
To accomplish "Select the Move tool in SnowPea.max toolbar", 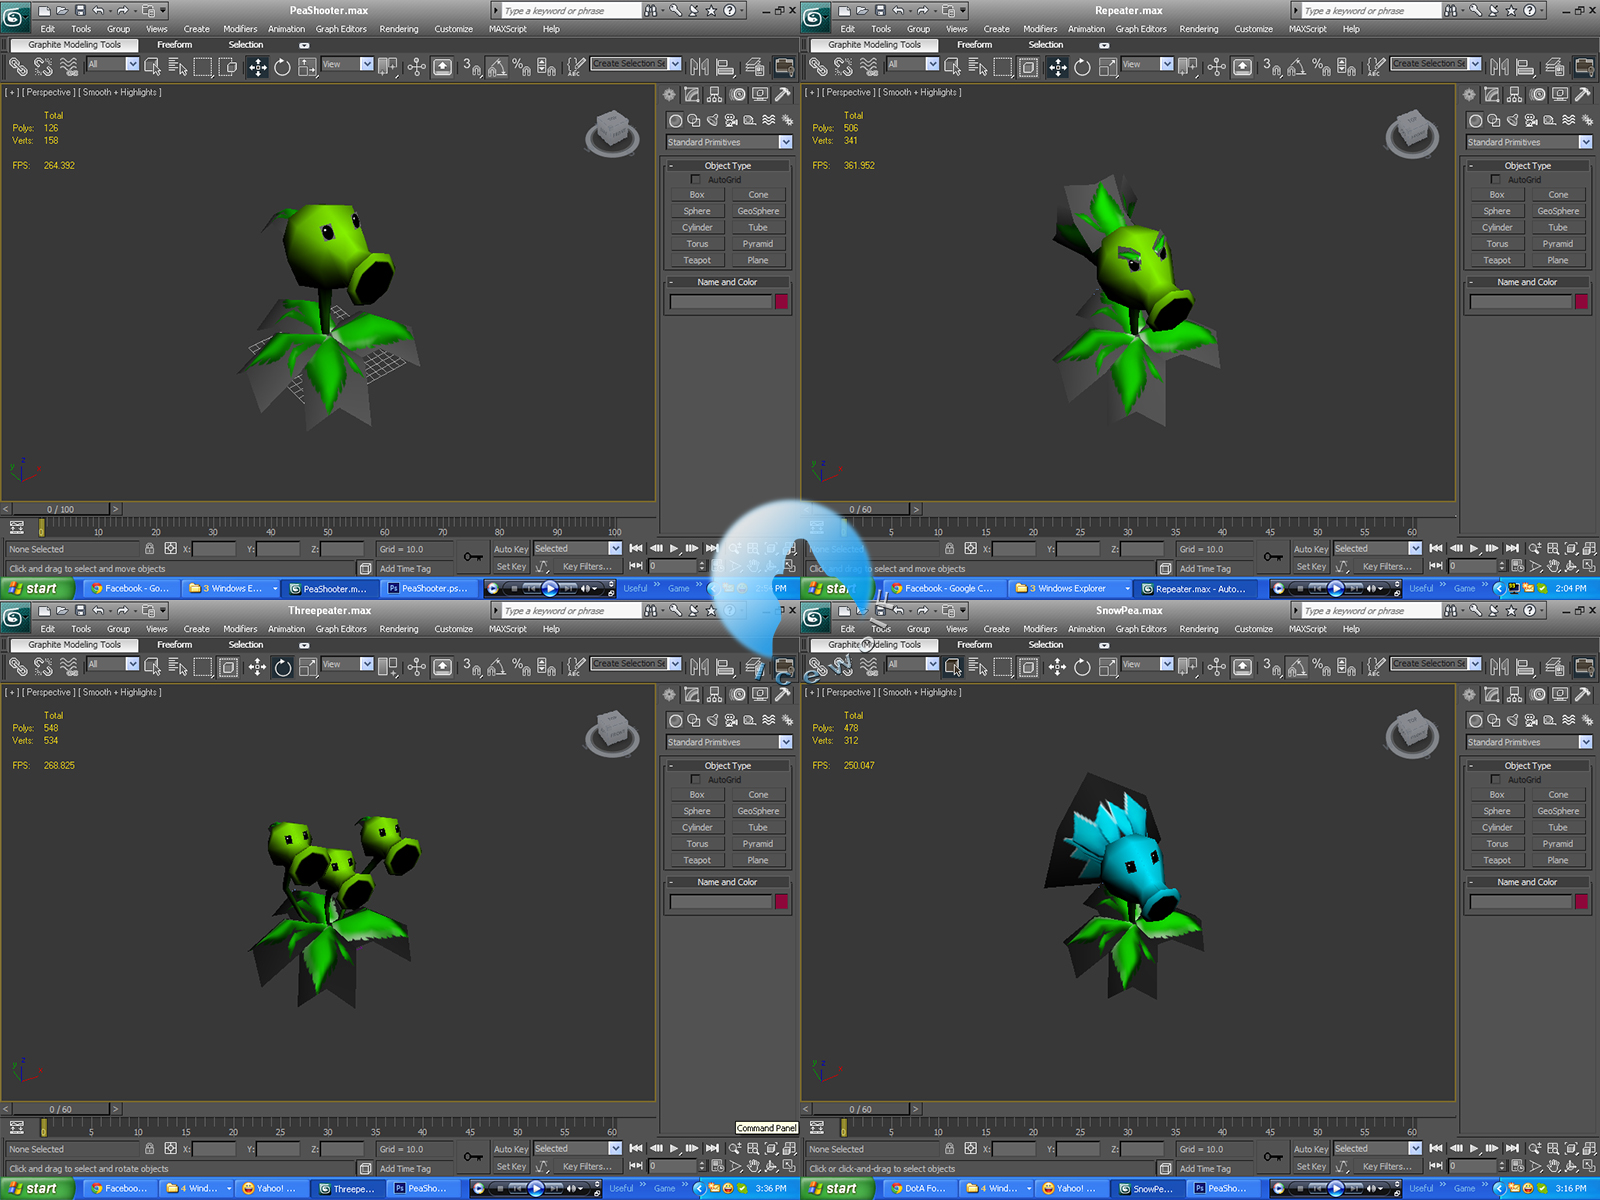I will tap(1057, 667).
